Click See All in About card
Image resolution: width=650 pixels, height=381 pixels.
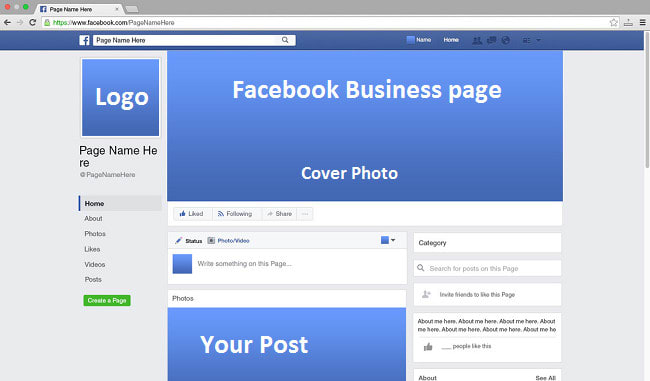(546, 378)
